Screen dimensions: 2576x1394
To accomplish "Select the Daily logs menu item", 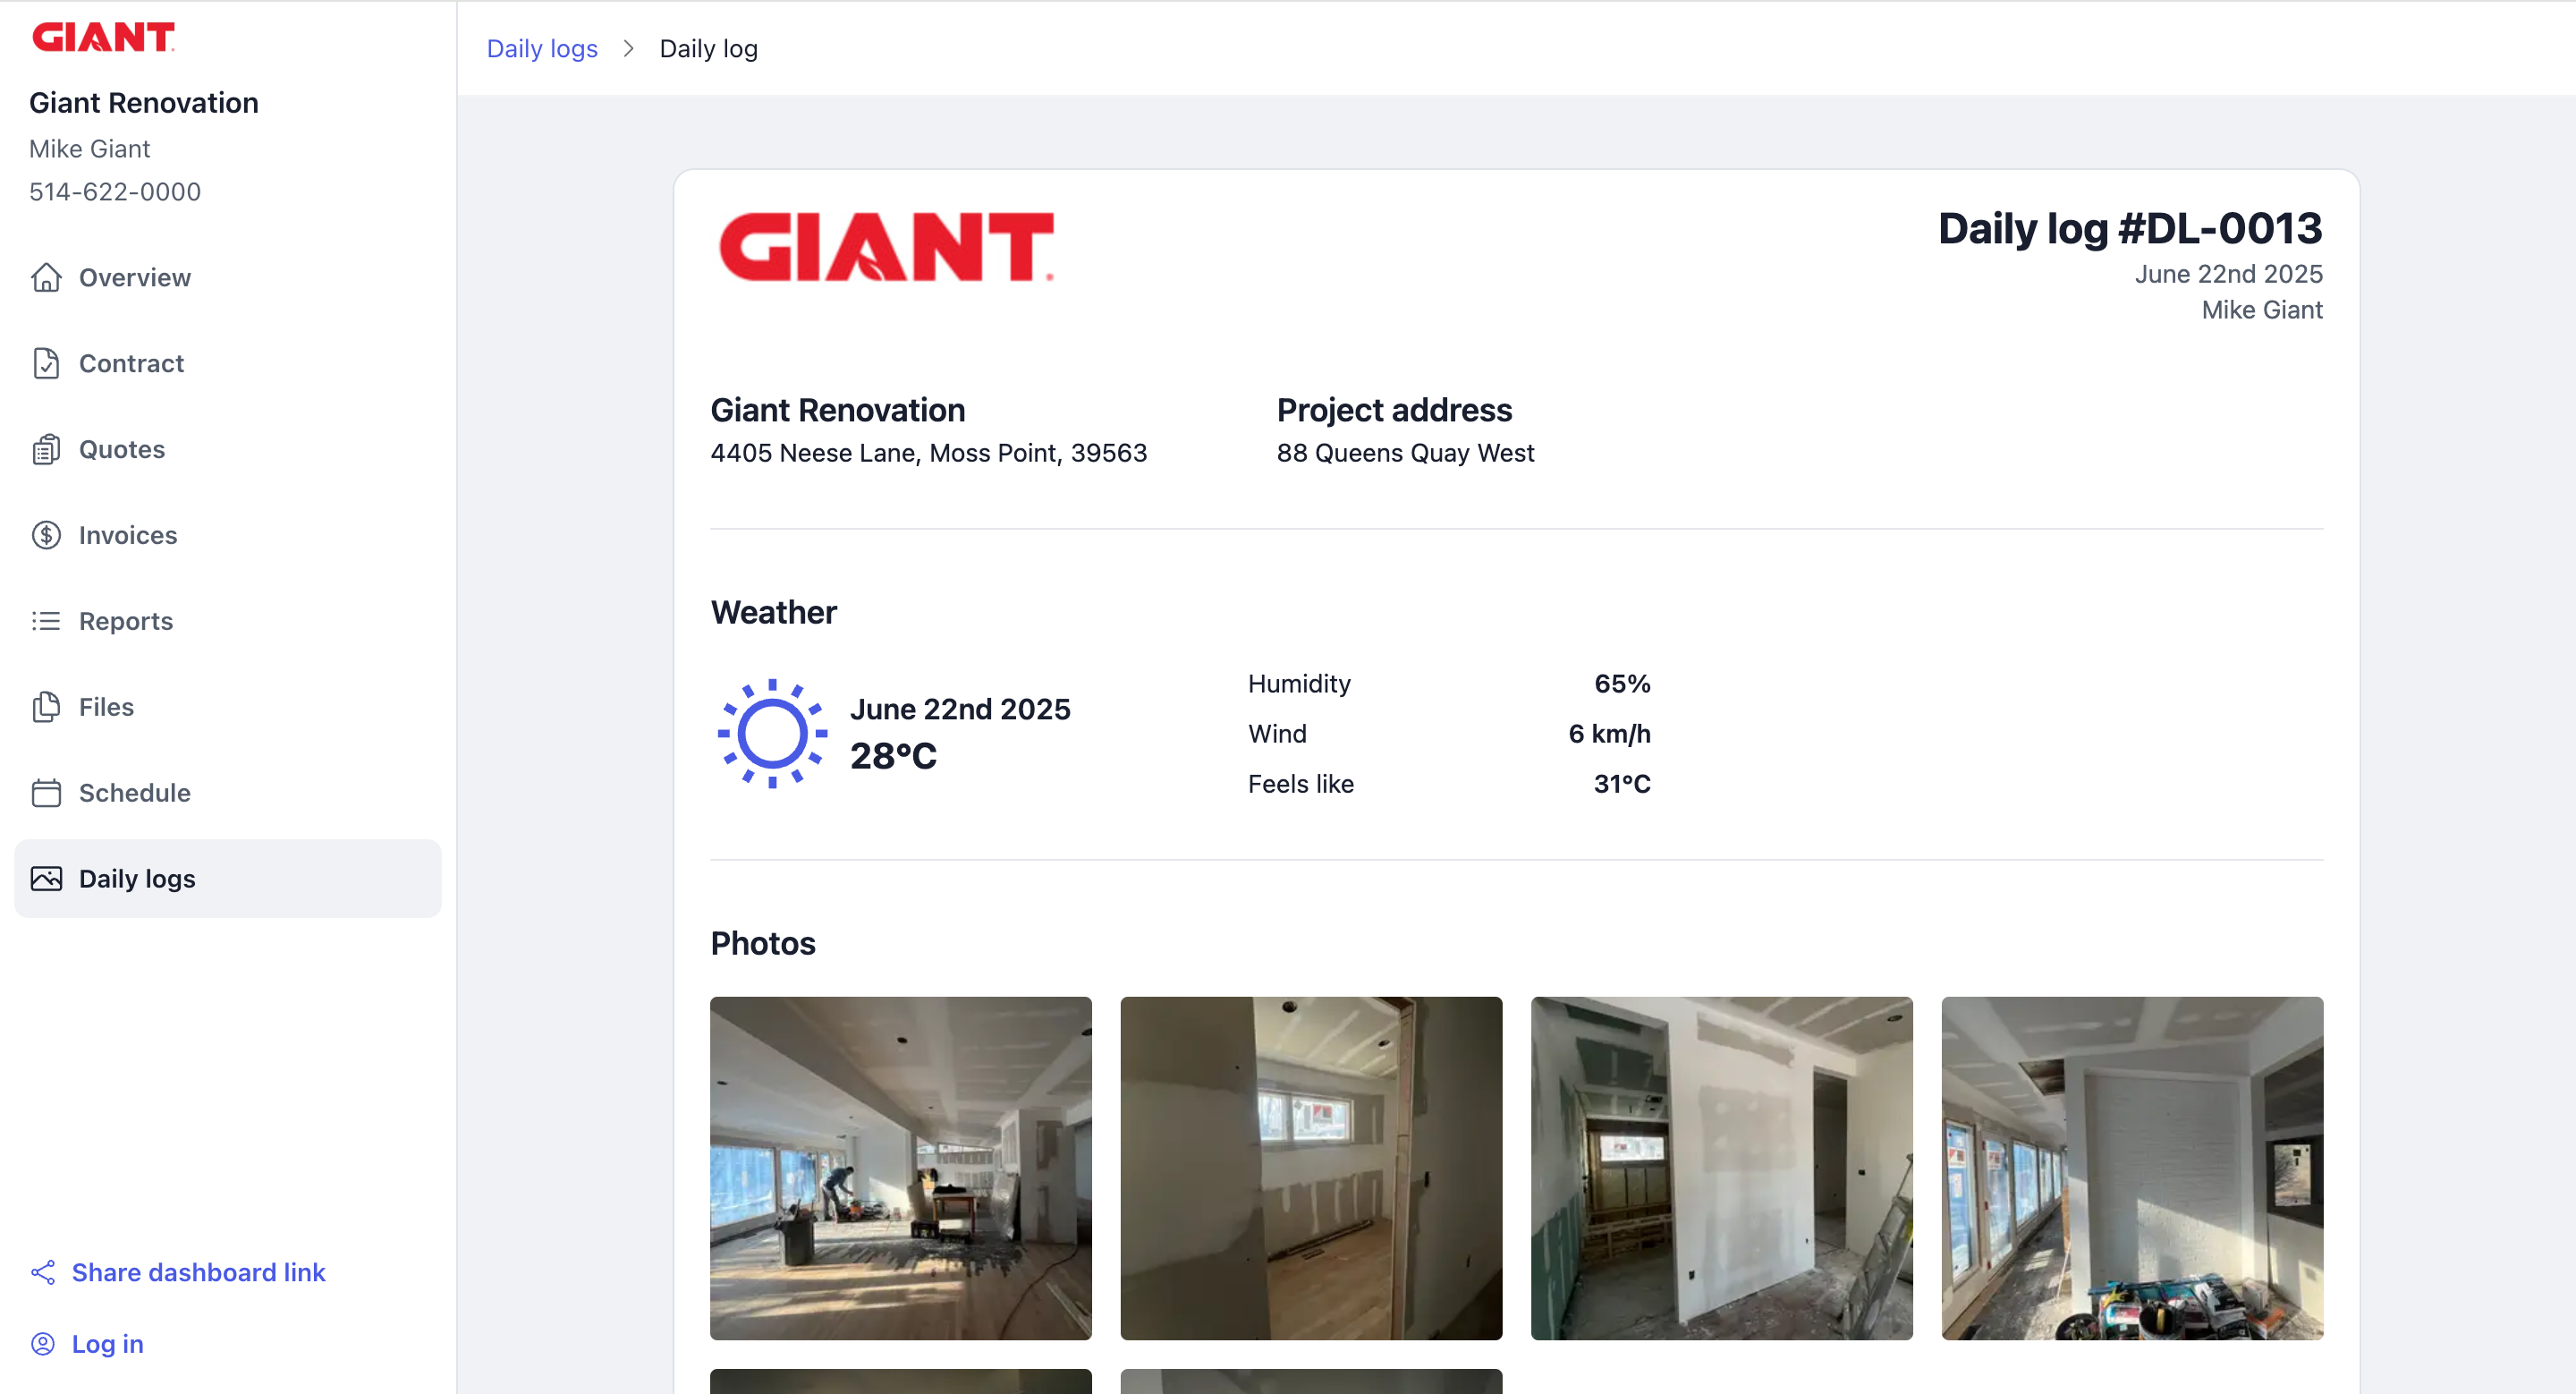I will (228, 879).
